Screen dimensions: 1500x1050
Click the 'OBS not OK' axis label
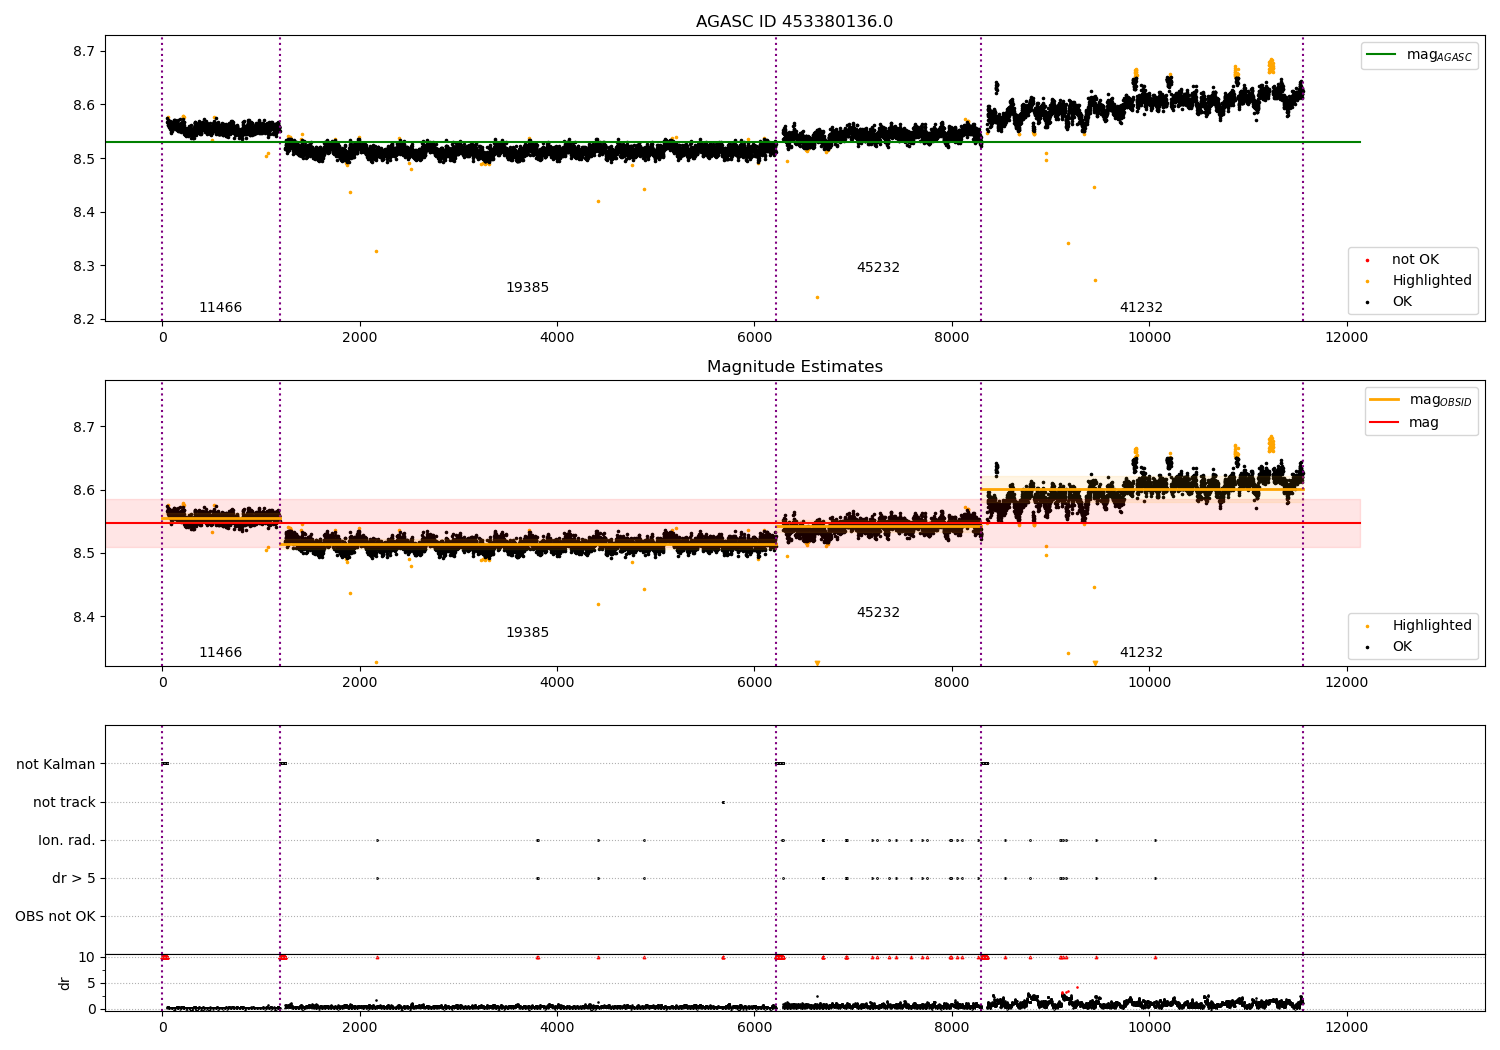pyautogui.click(x=55, y=916)
